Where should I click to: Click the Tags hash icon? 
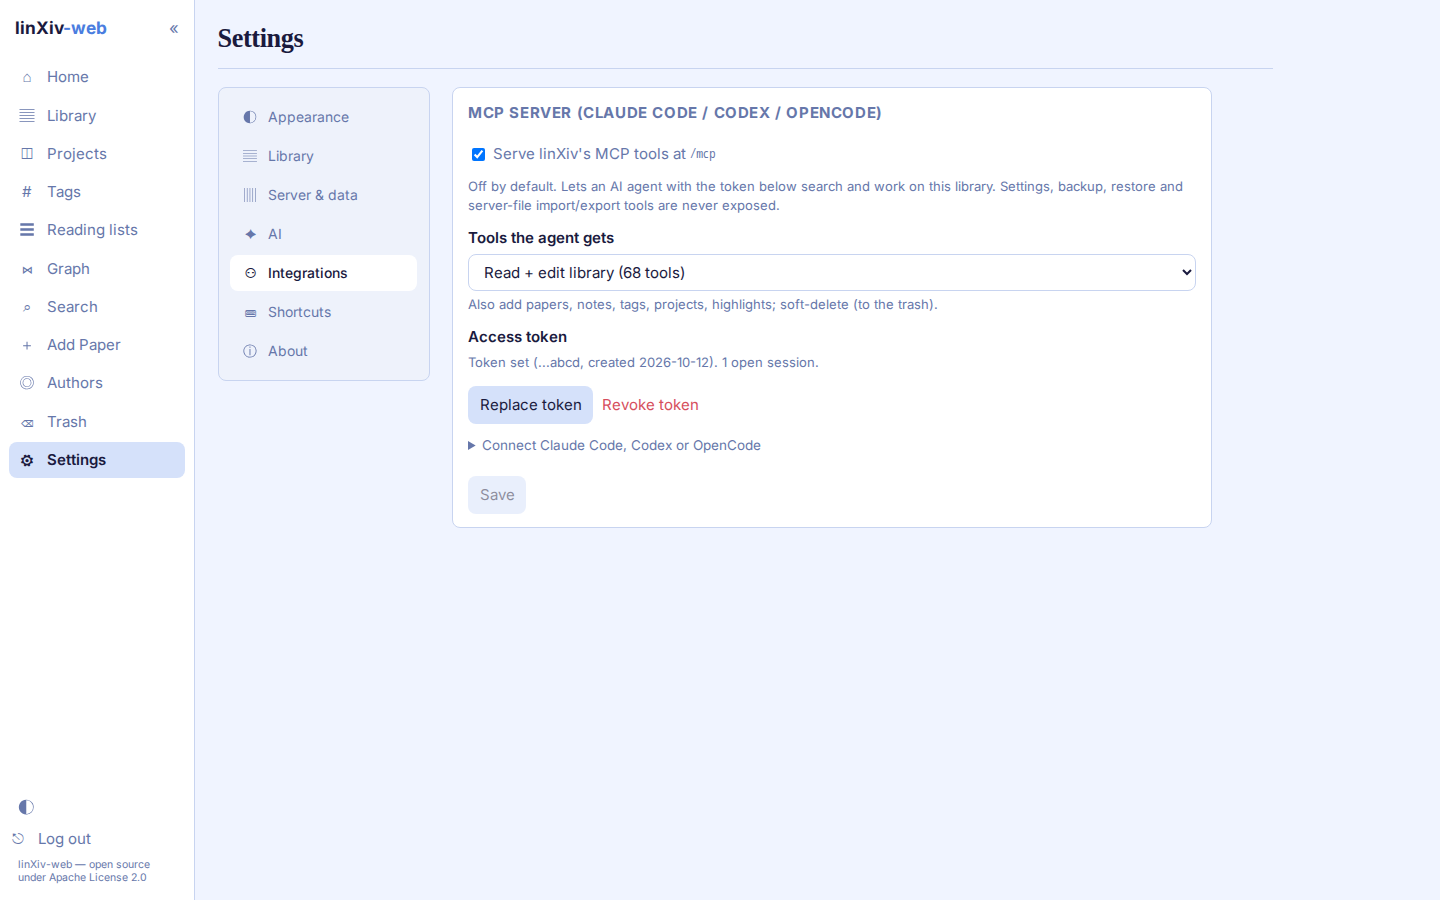(27, 192)
